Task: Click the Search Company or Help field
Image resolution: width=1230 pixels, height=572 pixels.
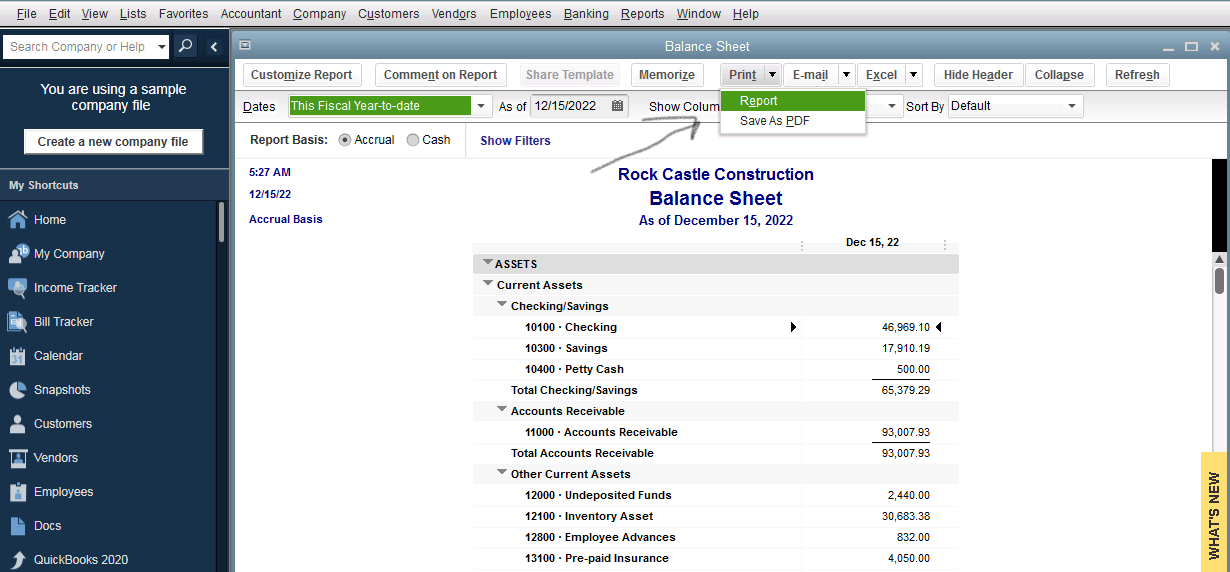Action: tap(79, 46)
